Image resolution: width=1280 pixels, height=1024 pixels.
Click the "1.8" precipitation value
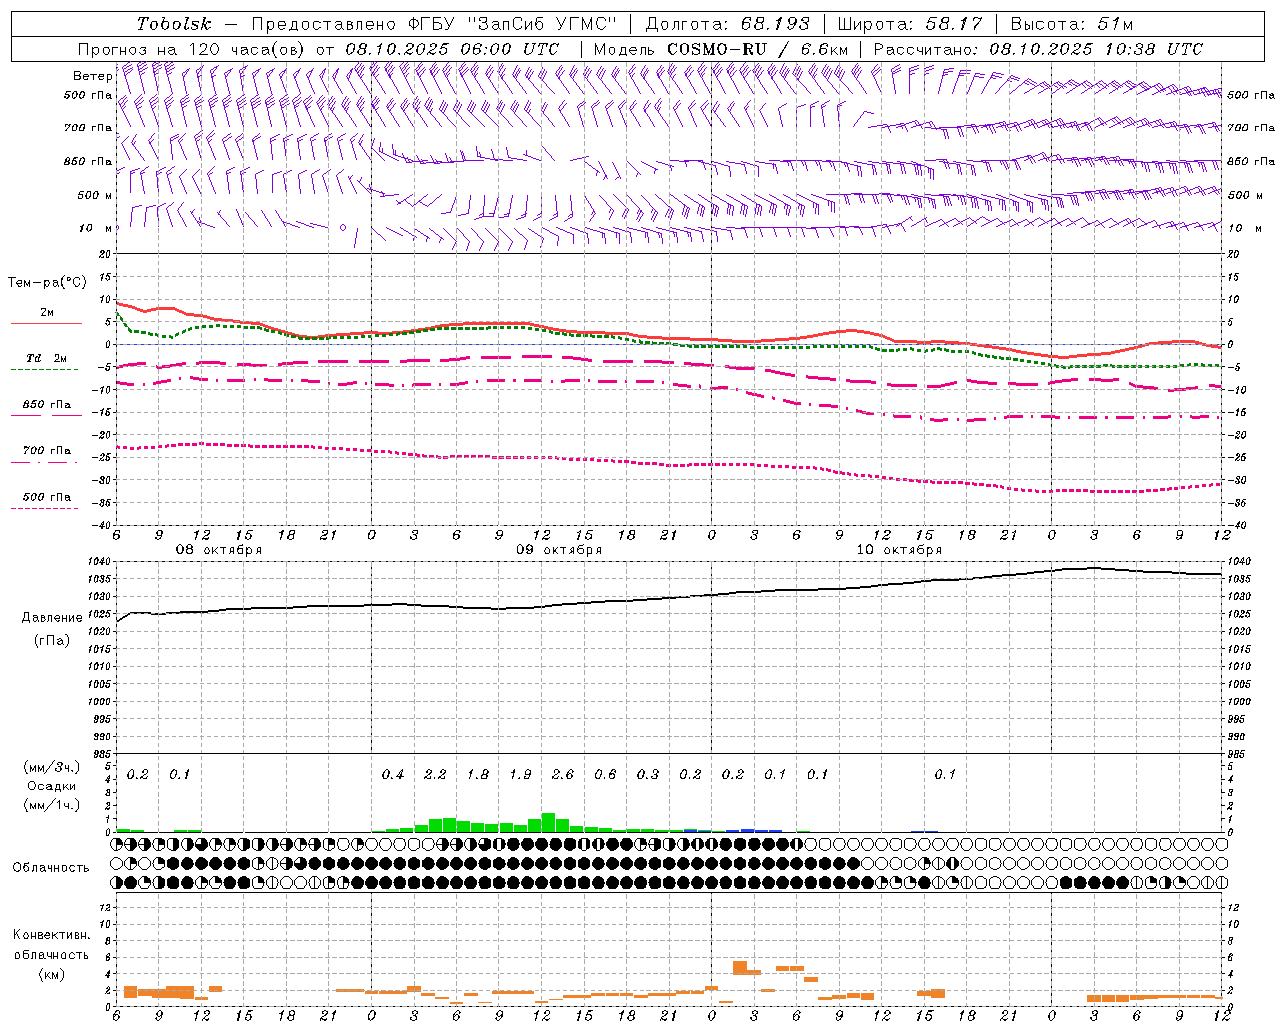[x=478, y=774]
